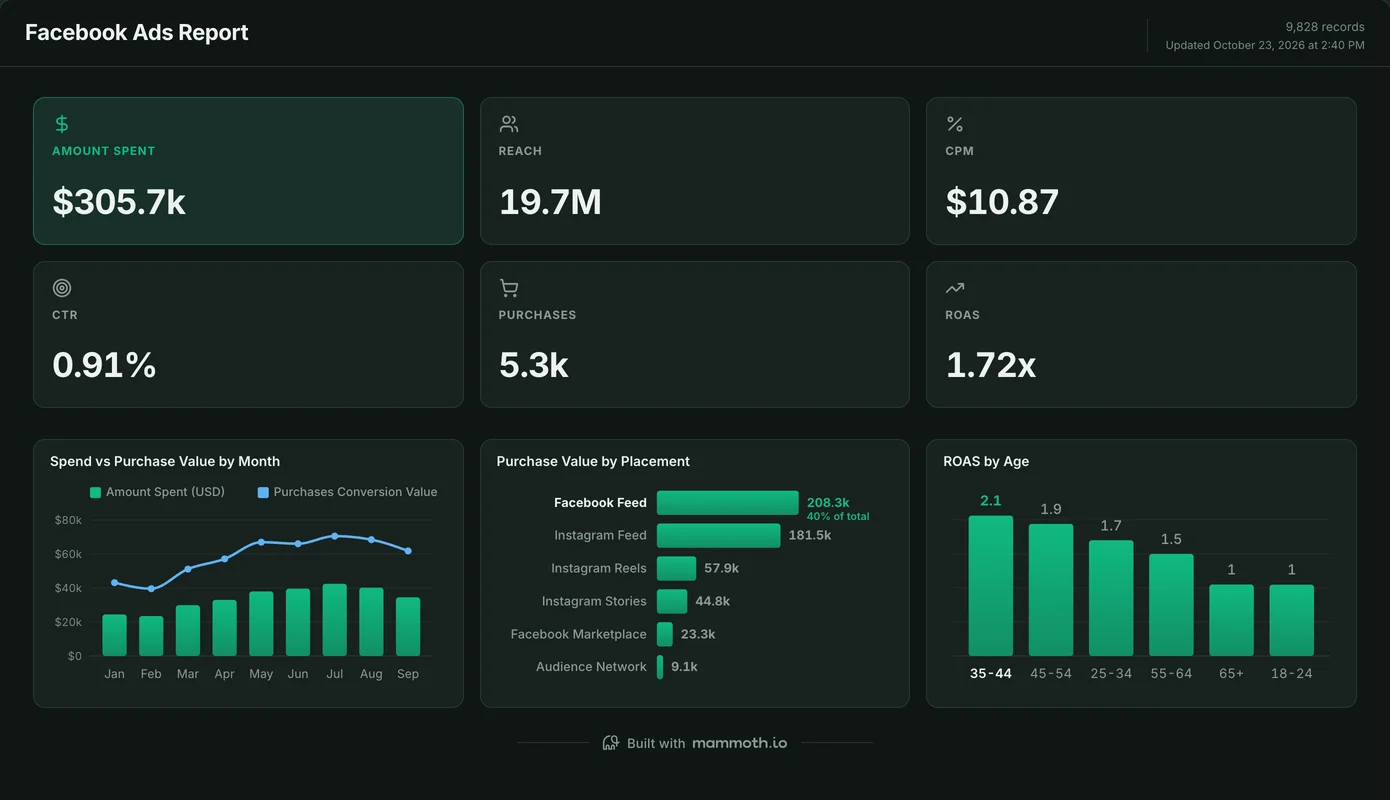The width and height of the screenshot is (1390, 800).
Task: Click the Facebook Ads Report title
Action: [x=137, y=32]
